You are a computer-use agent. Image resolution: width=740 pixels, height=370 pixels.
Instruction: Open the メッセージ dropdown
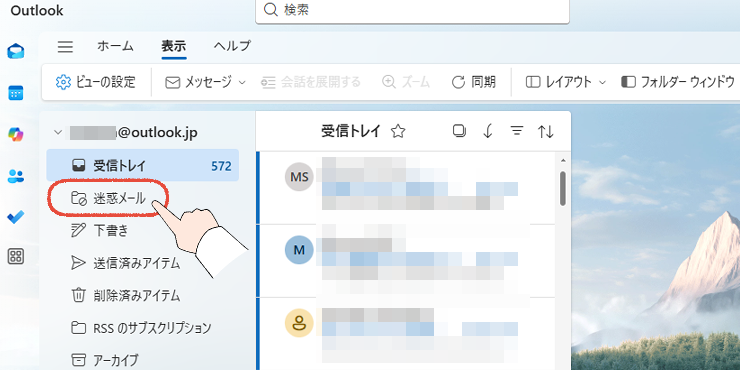coord(205,82)
